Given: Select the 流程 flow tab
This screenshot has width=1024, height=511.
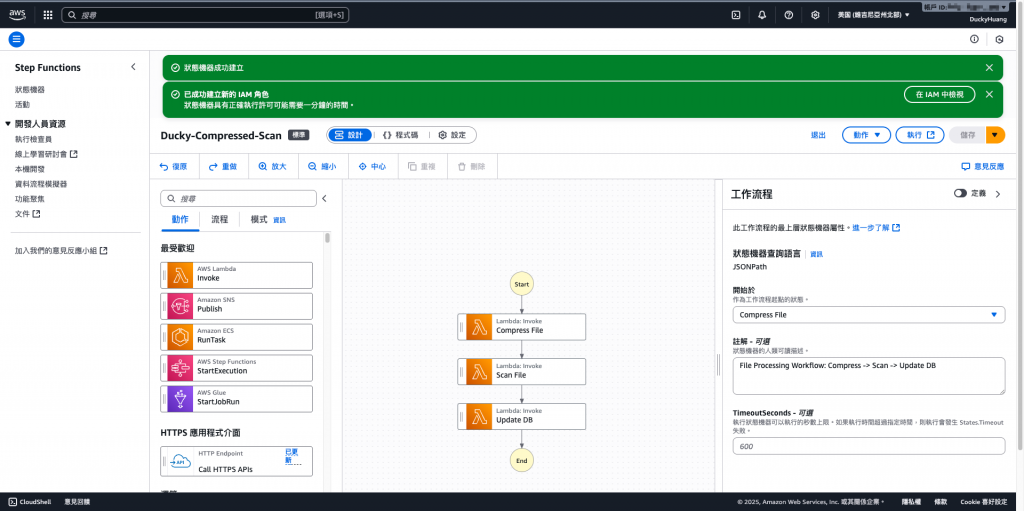Looking at the screenshot, I should [219, 220].
